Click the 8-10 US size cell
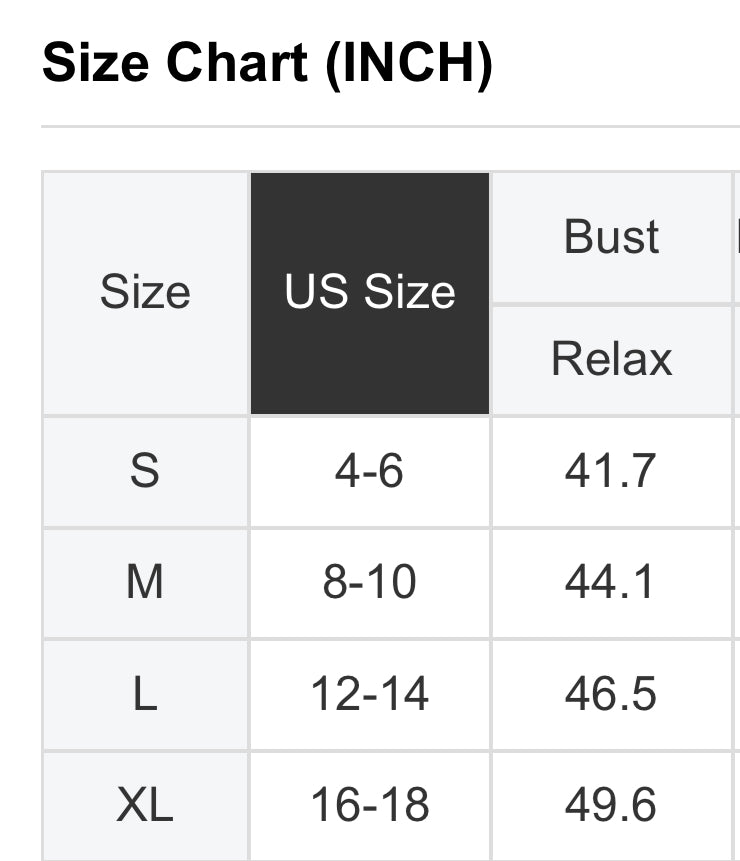The height and width of the screenshot is (861, 740). pos(370,582)
